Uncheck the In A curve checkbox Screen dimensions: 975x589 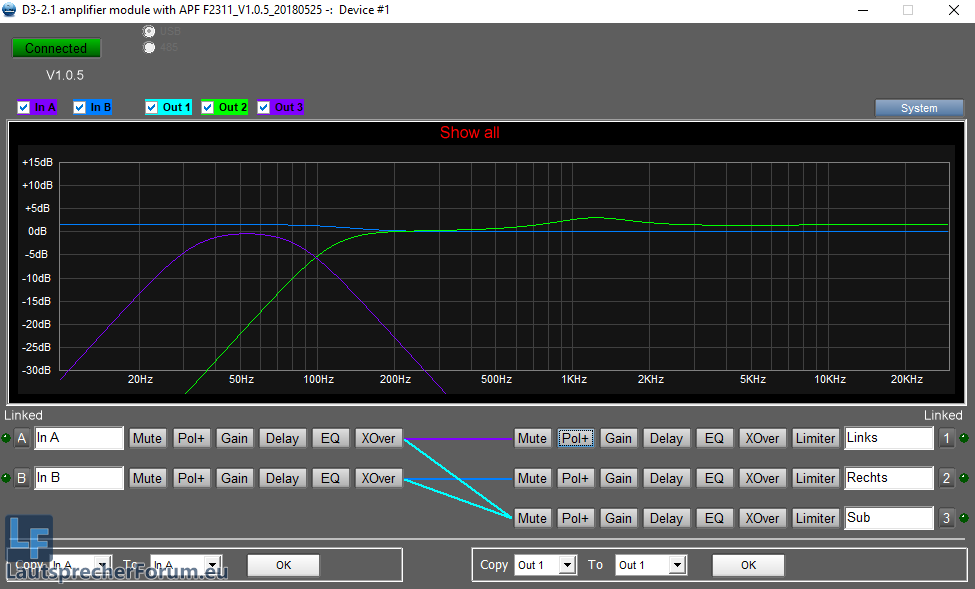(24, 107)
